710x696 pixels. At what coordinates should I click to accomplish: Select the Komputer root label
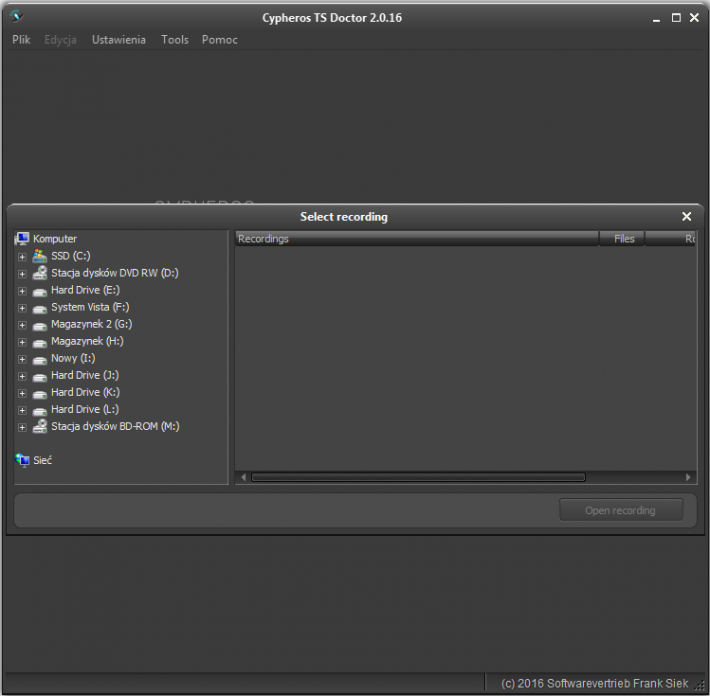(55, 239)
